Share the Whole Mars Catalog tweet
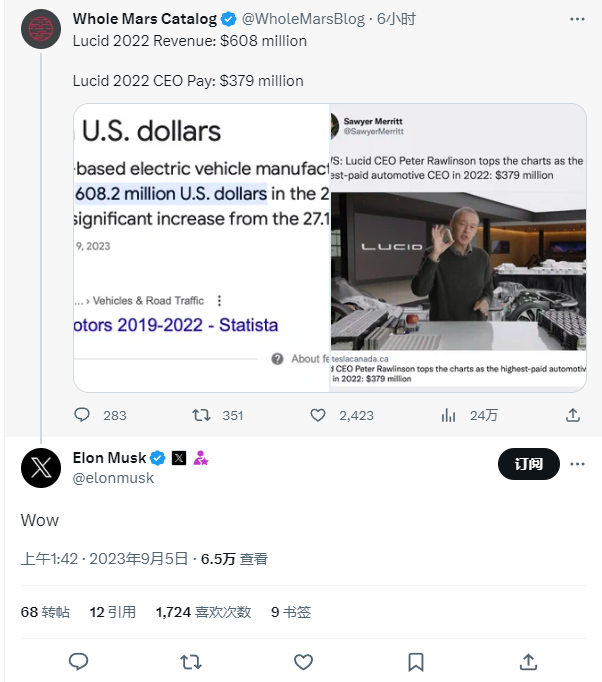The image size is (602, 682). click(573, 415)
